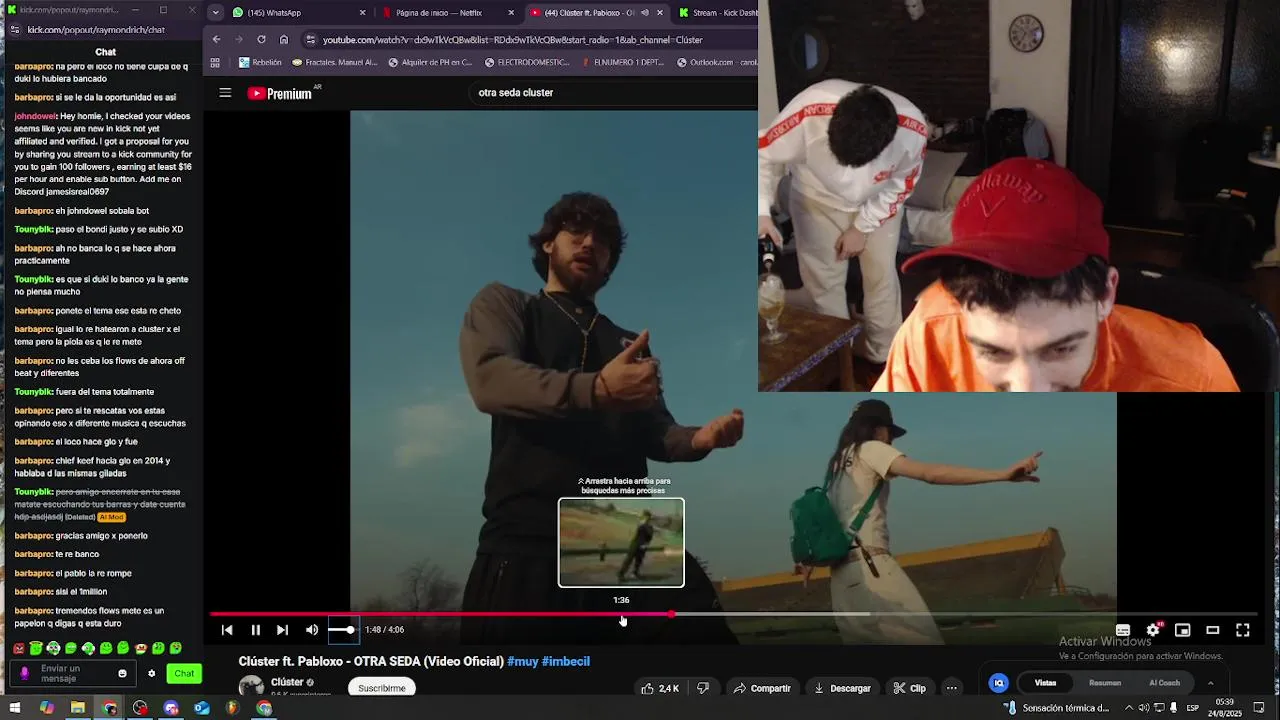Open the Rebelión bookmark
The image size is (1280, 720).
click(x=260, y=62)
